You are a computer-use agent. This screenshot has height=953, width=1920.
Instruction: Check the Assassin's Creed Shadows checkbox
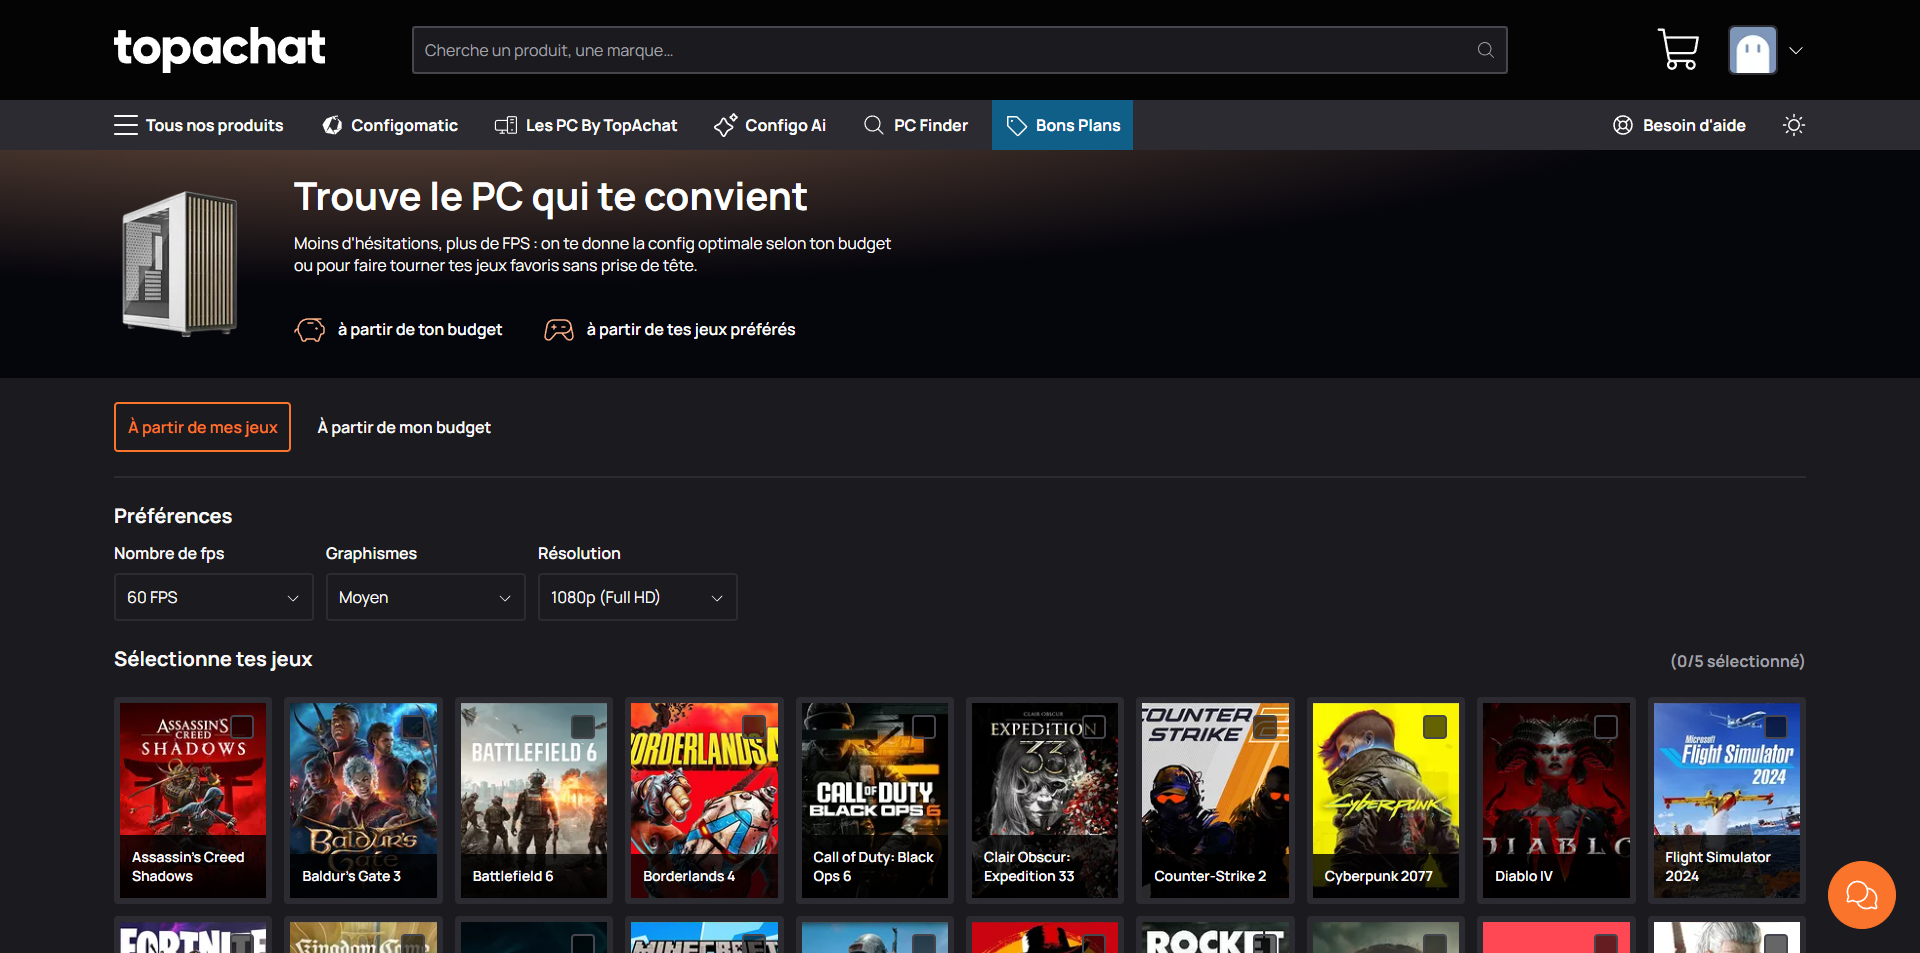pos(242,727)
